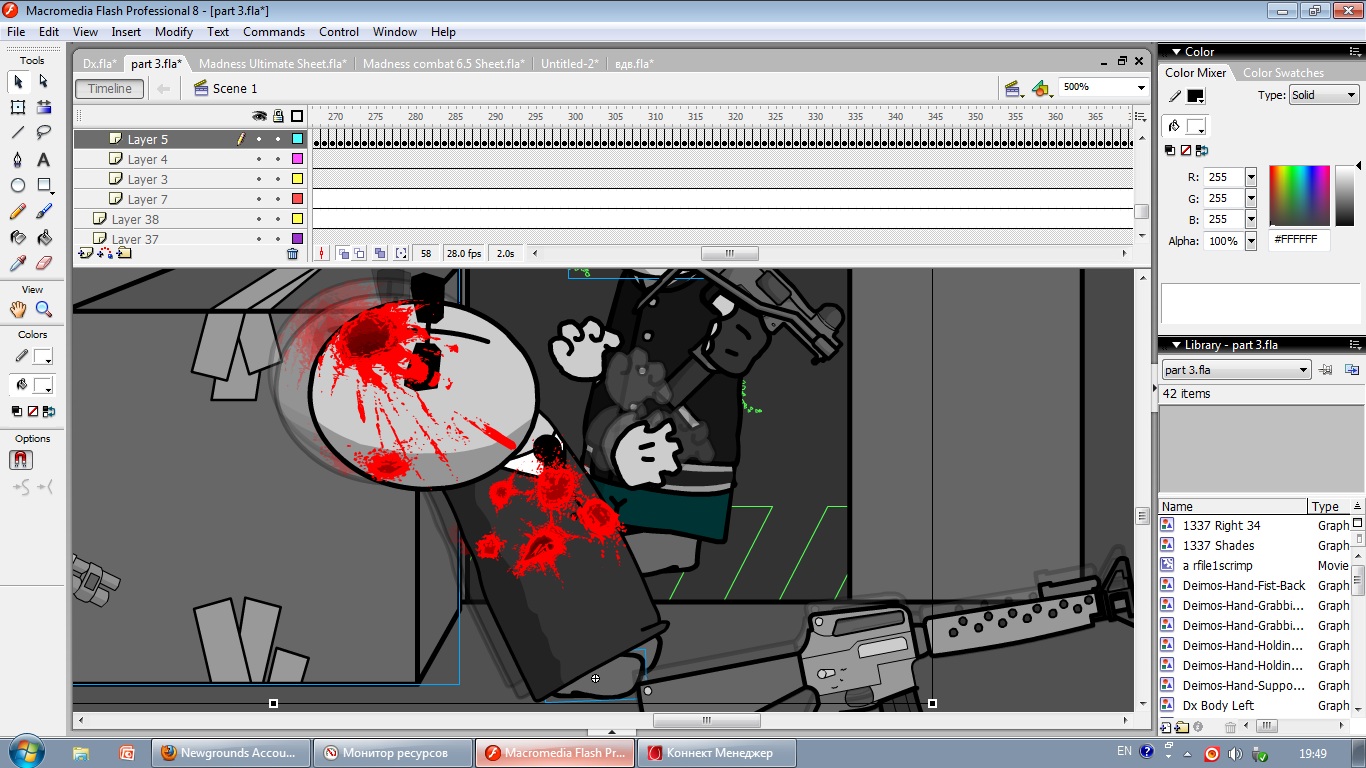Switch to Color Swatches tab

pos(1283,73)
